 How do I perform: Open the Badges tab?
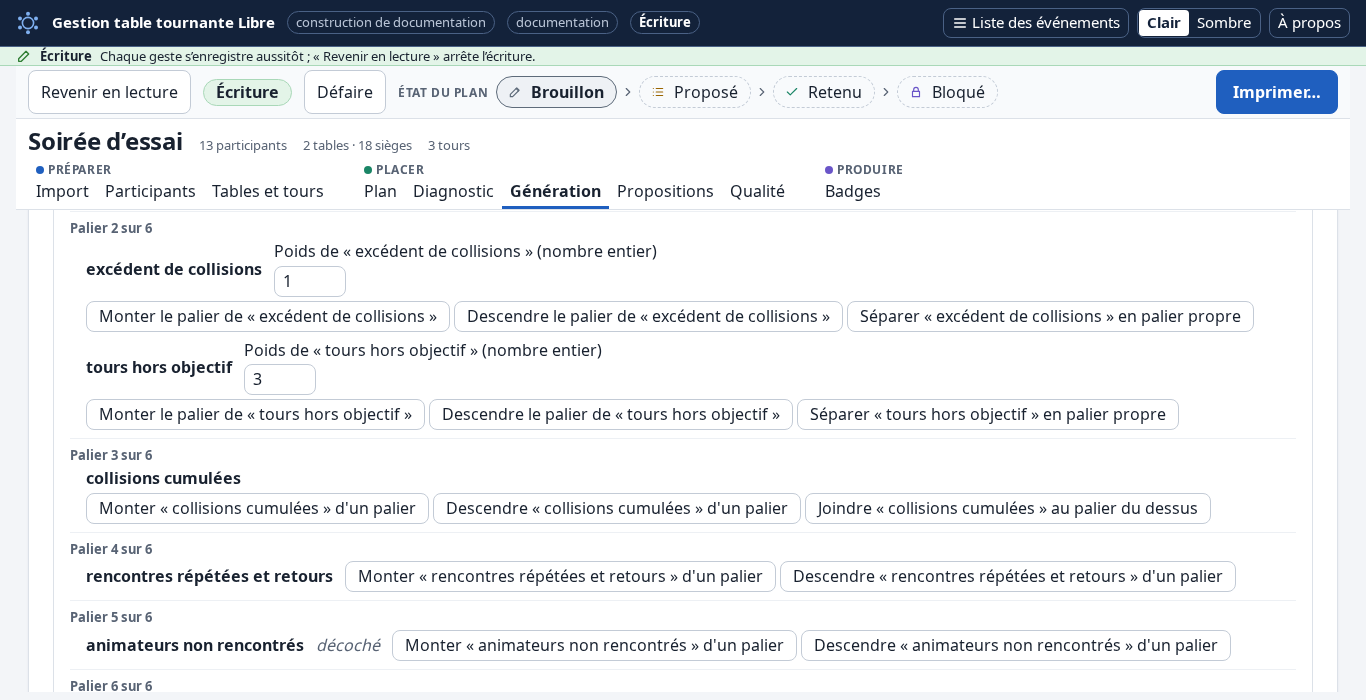coord(853,191)
